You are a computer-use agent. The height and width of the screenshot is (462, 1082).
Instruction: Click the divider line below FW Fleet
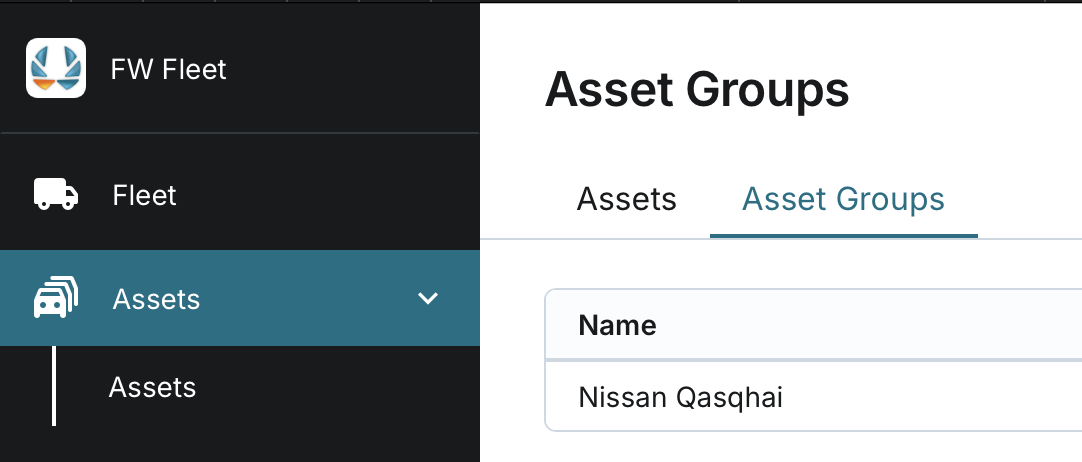point(240,133)
